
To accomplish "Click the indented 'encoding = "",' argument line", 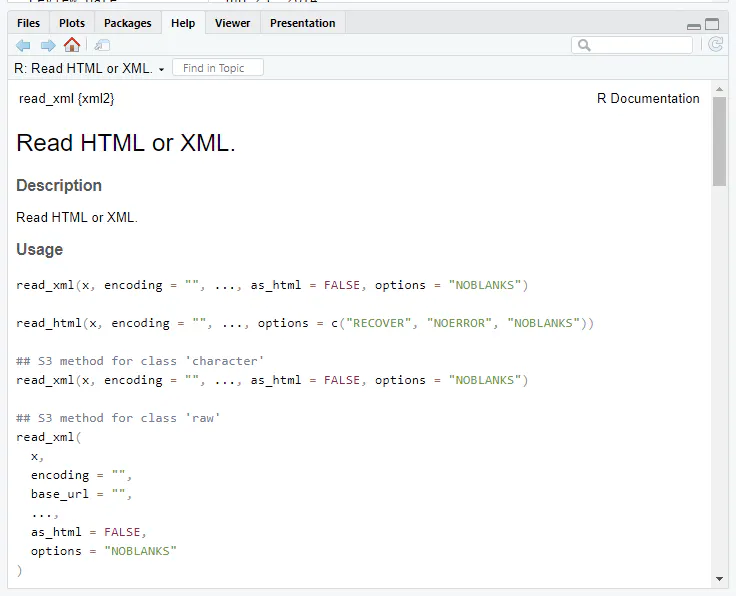I will coord(82,475).
